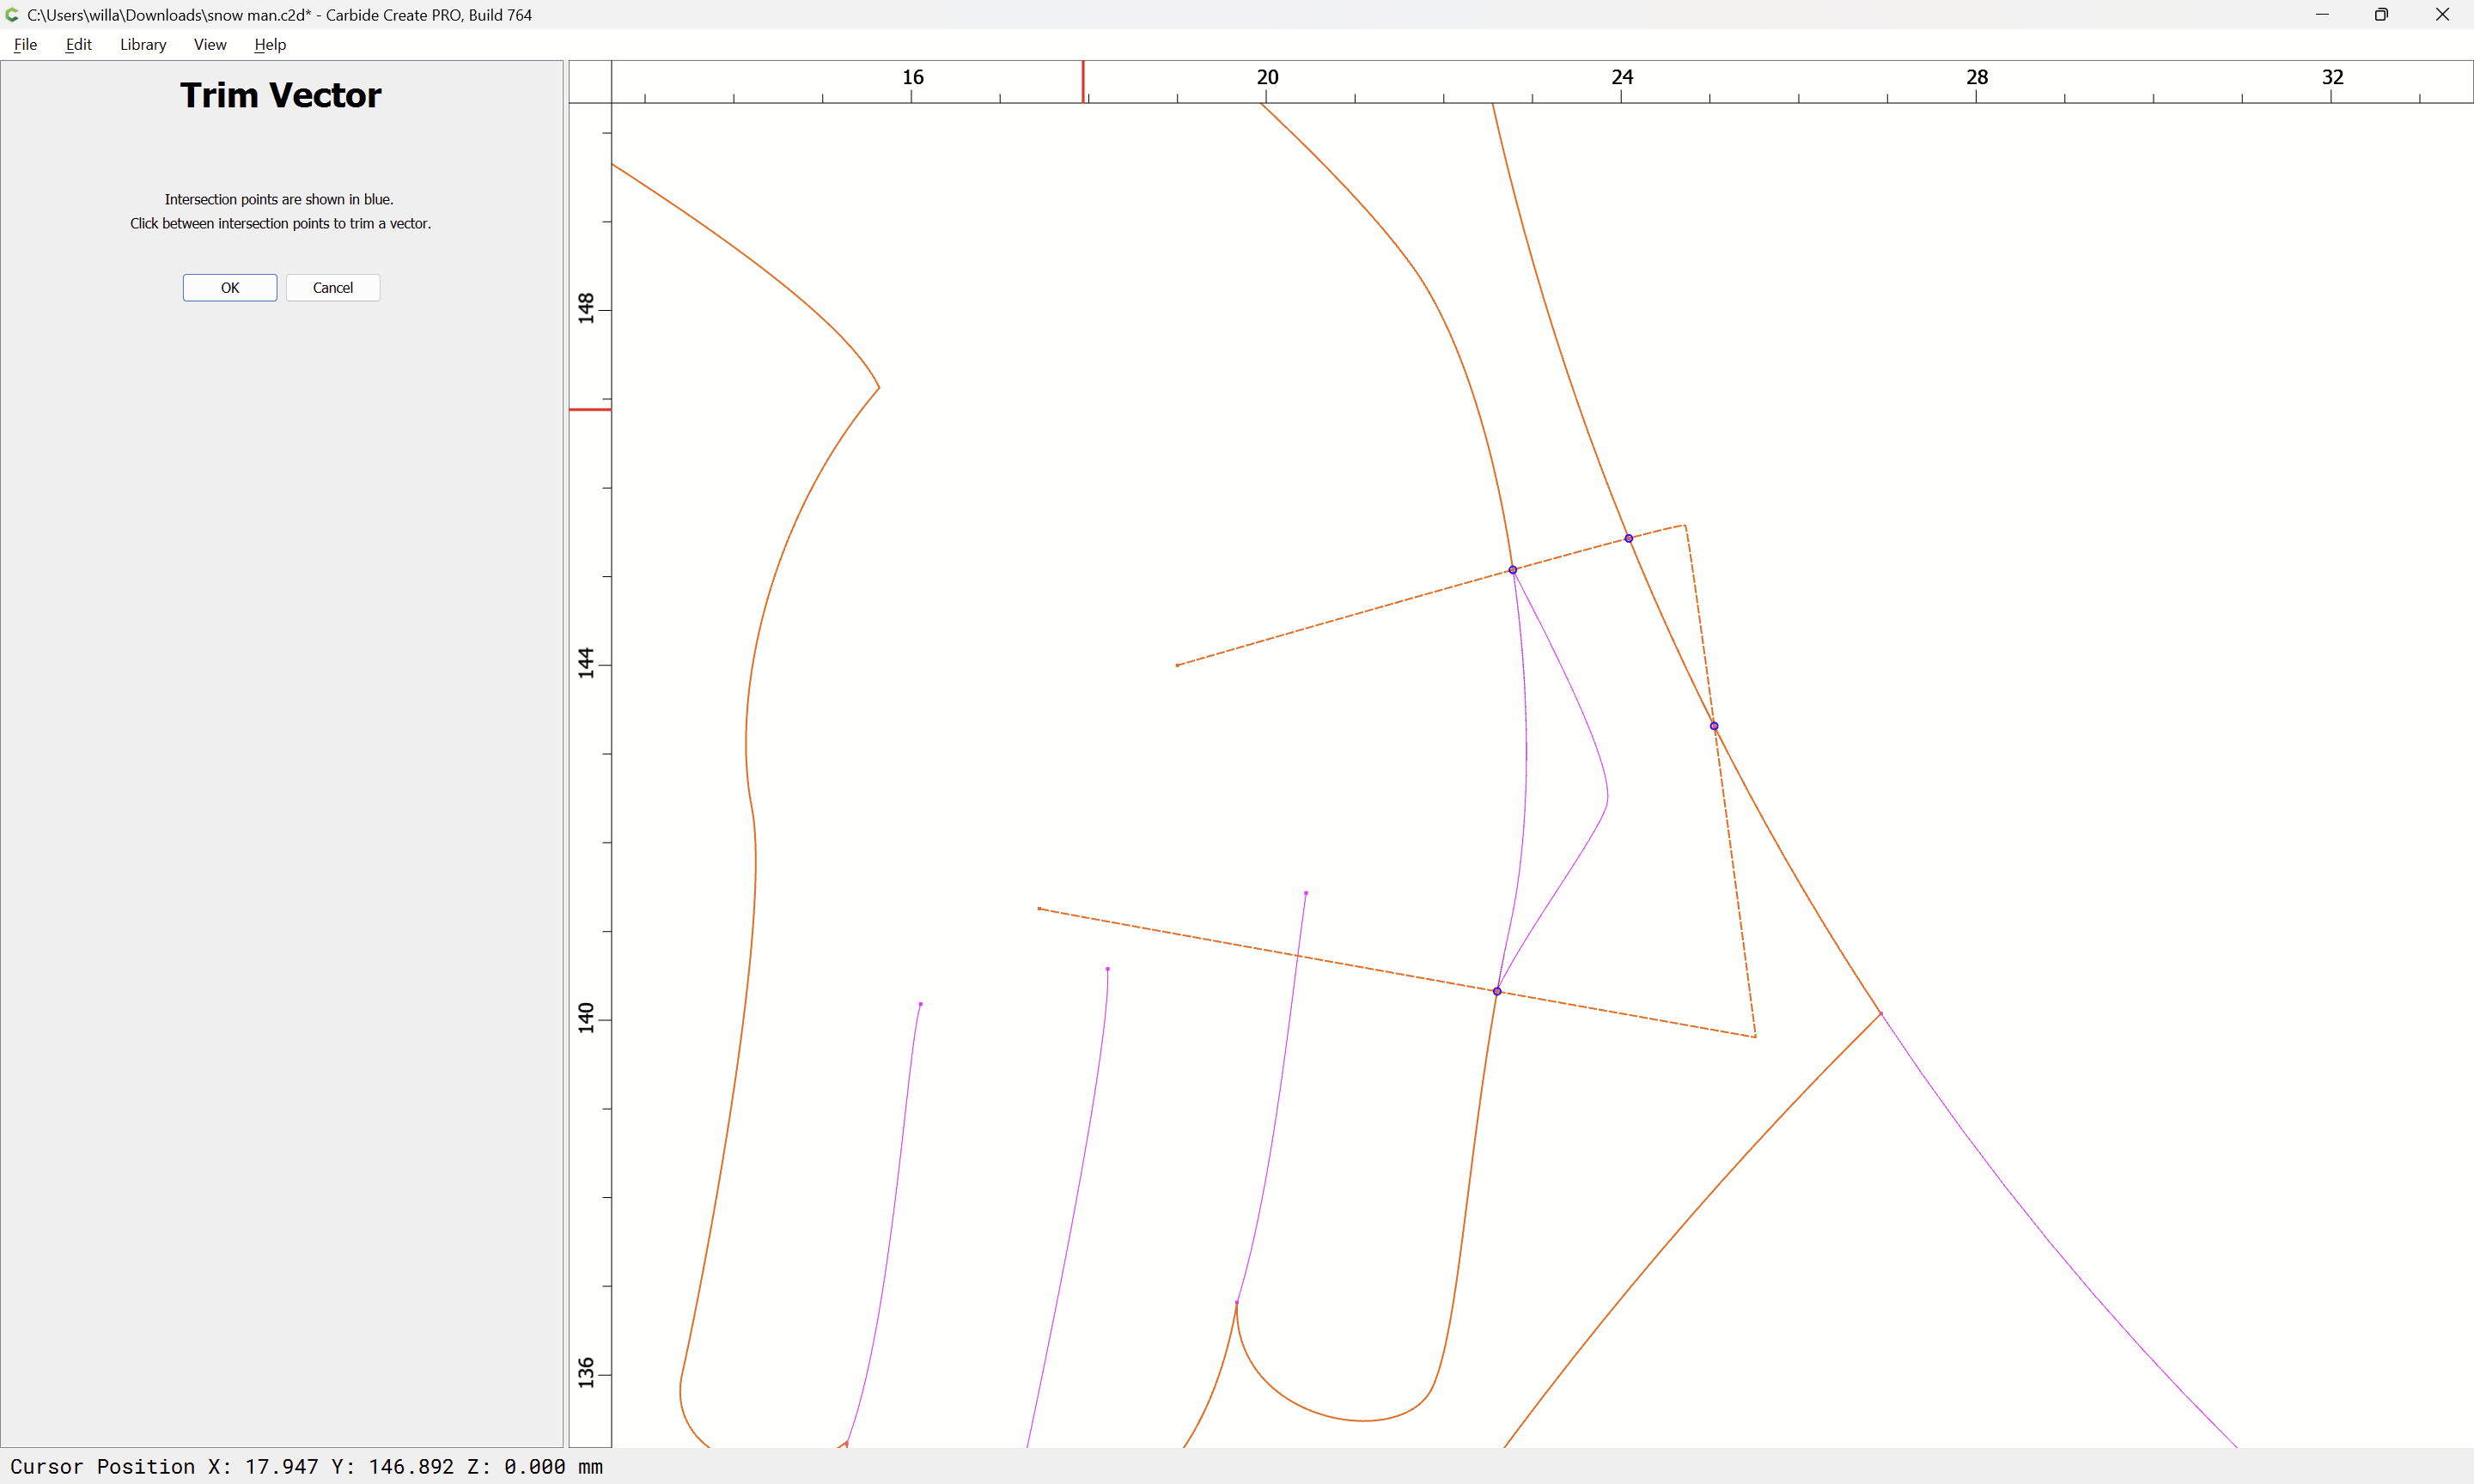Screen dimensions: 2474x1484
Task: Open the Library menu
Action: coord(143,45)
